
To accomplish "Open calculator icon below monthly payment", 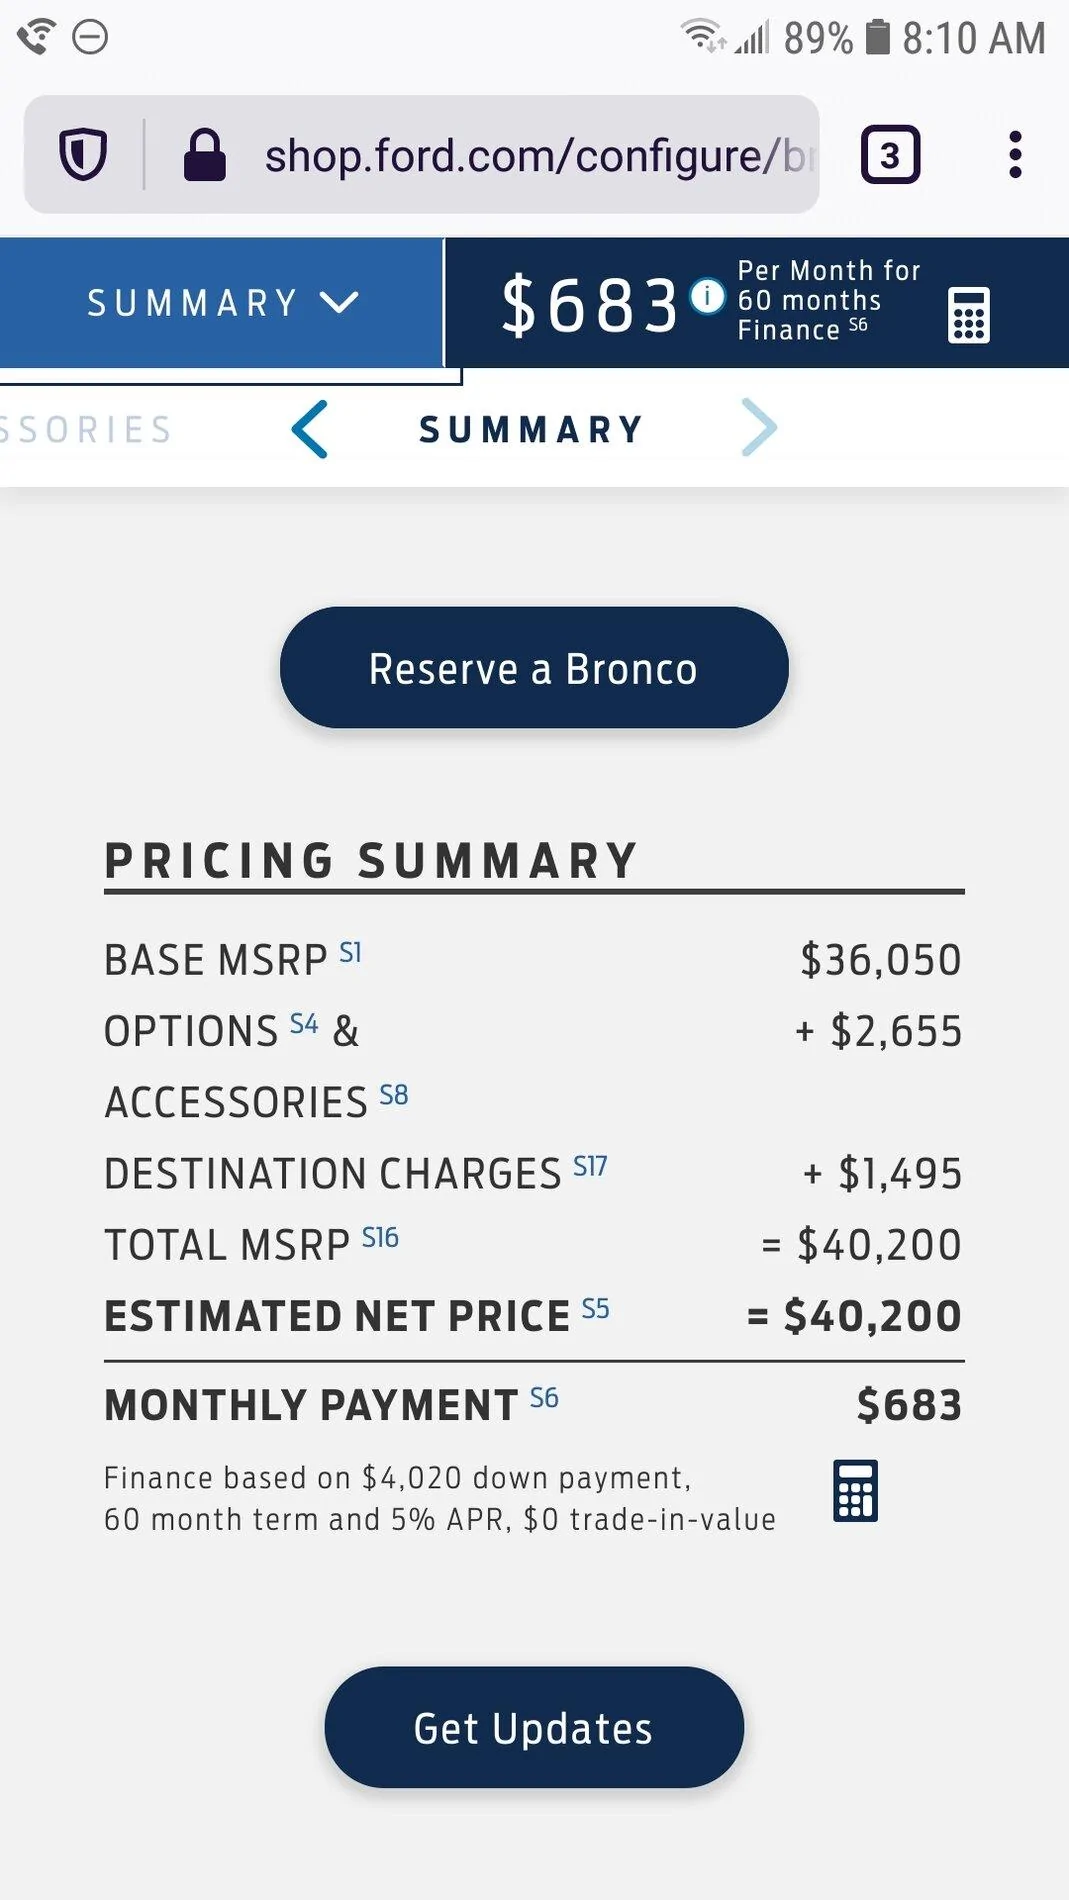I will point(856,1490).
